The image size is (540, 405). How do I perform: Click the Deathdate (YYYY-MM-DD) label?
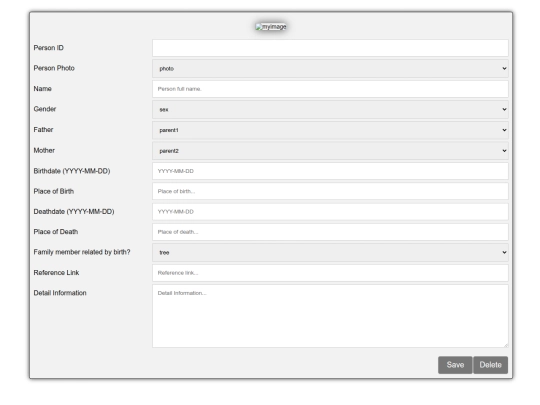click(x=74, y=211)
